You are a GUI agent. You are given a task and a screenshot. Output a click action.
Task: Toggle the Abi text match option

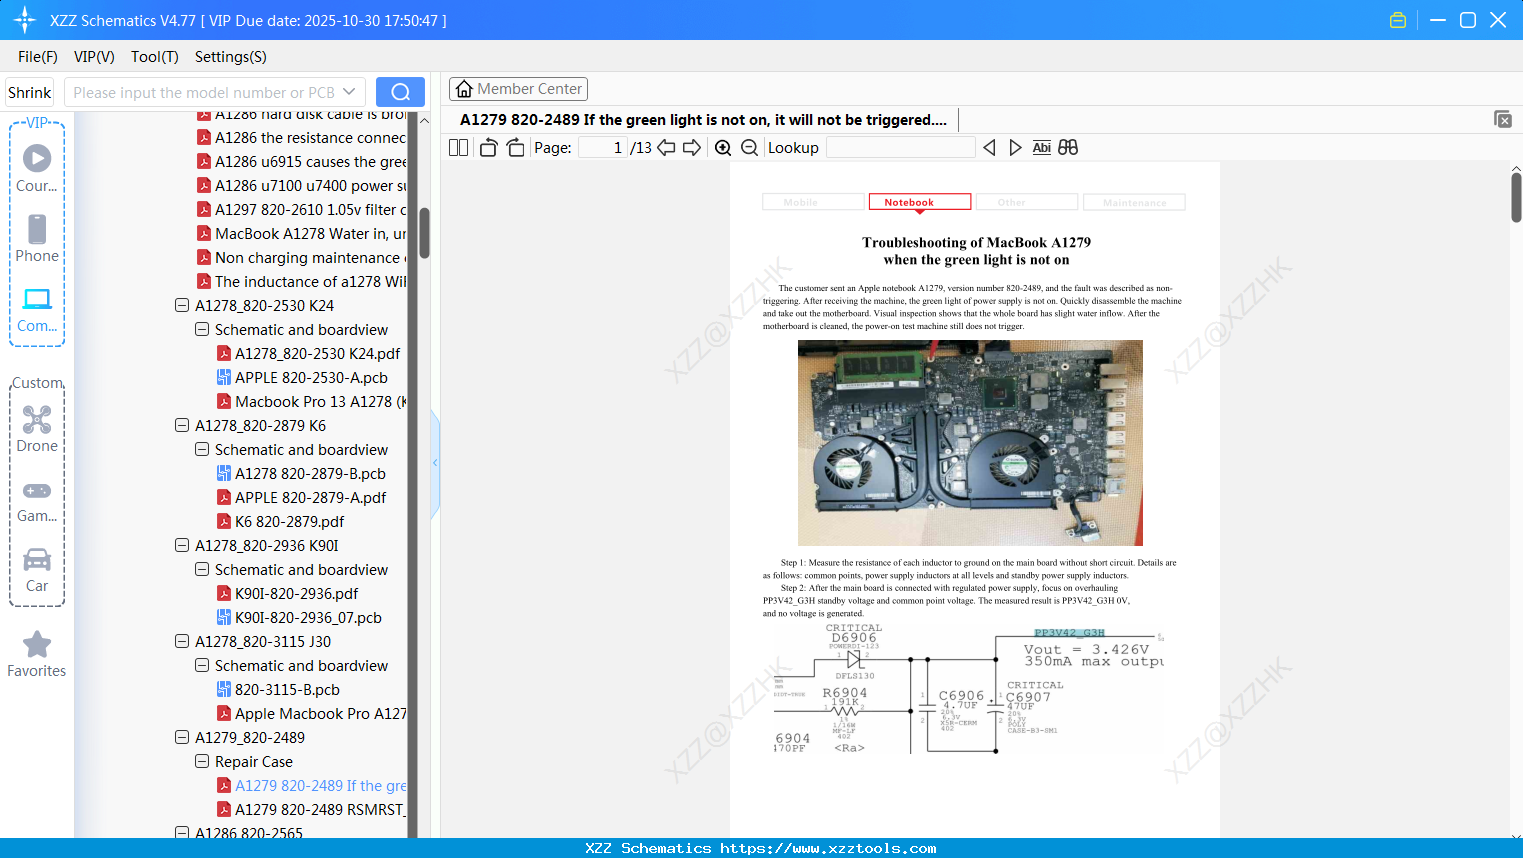(x=1042, y=148)
